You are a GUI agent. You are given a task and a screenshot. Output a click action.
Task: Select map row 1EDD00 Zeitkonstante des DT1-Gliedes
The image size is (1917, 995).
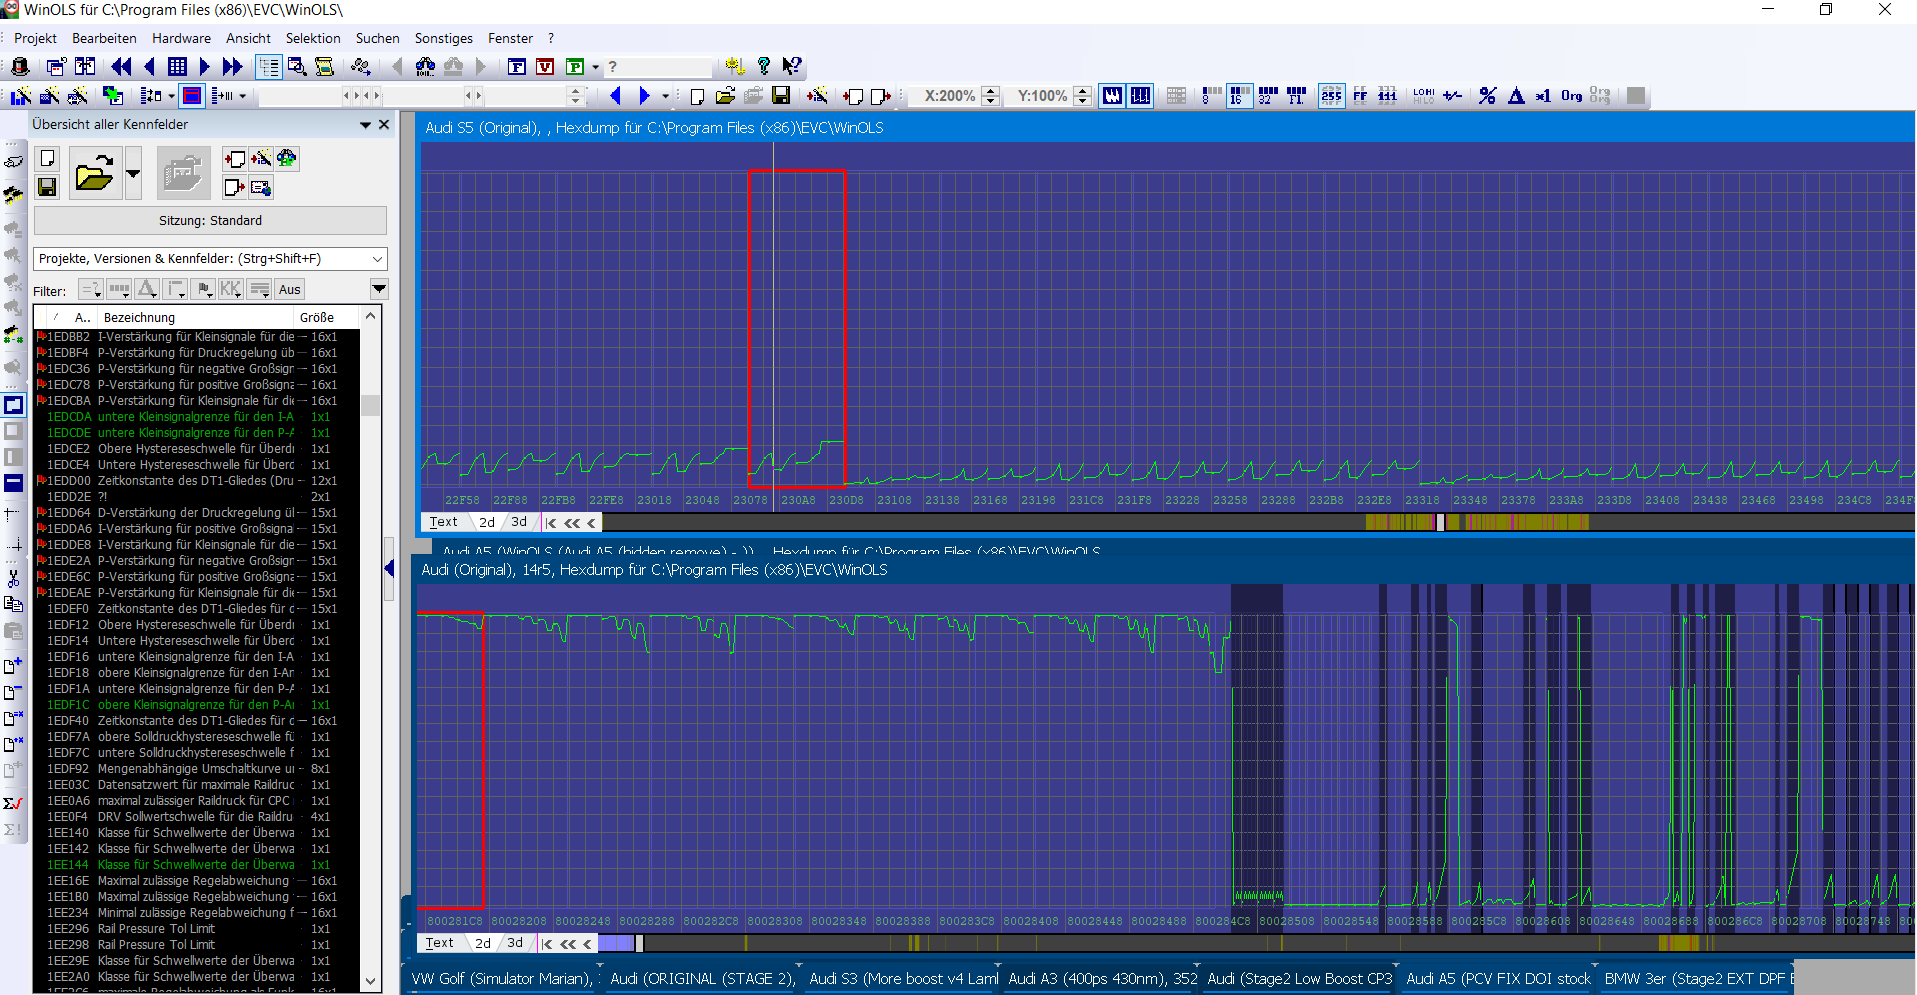point(197,481)
